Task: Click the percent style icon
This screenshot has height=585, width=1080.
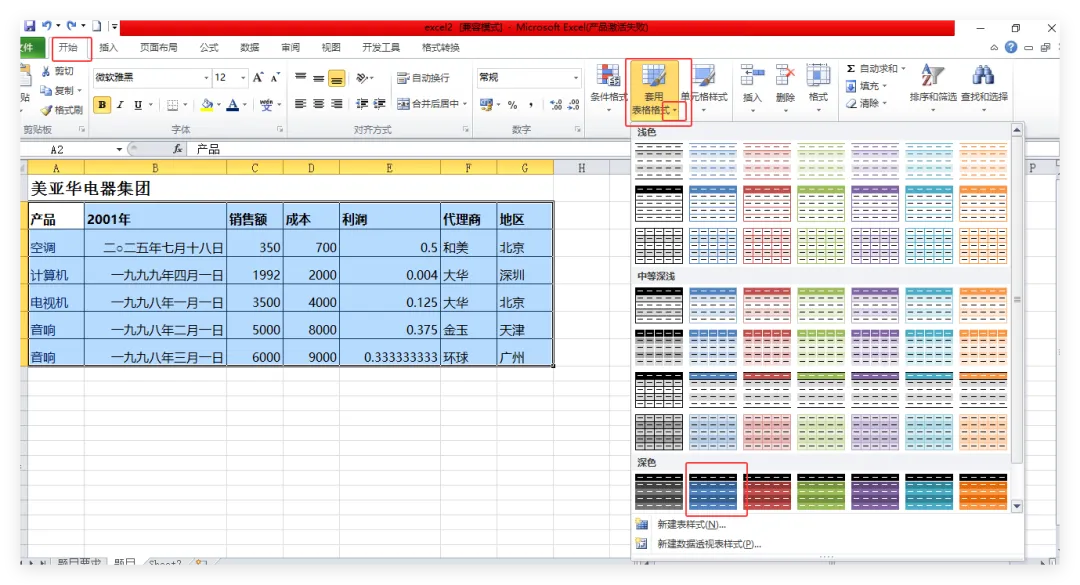Action: point(512,105)
